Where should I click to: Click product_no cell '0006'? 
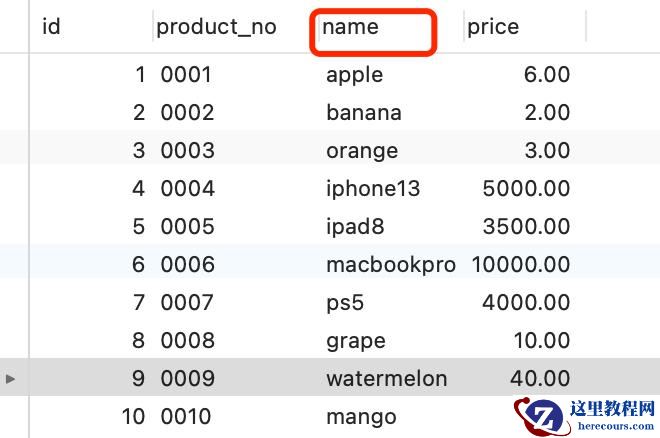187,265
